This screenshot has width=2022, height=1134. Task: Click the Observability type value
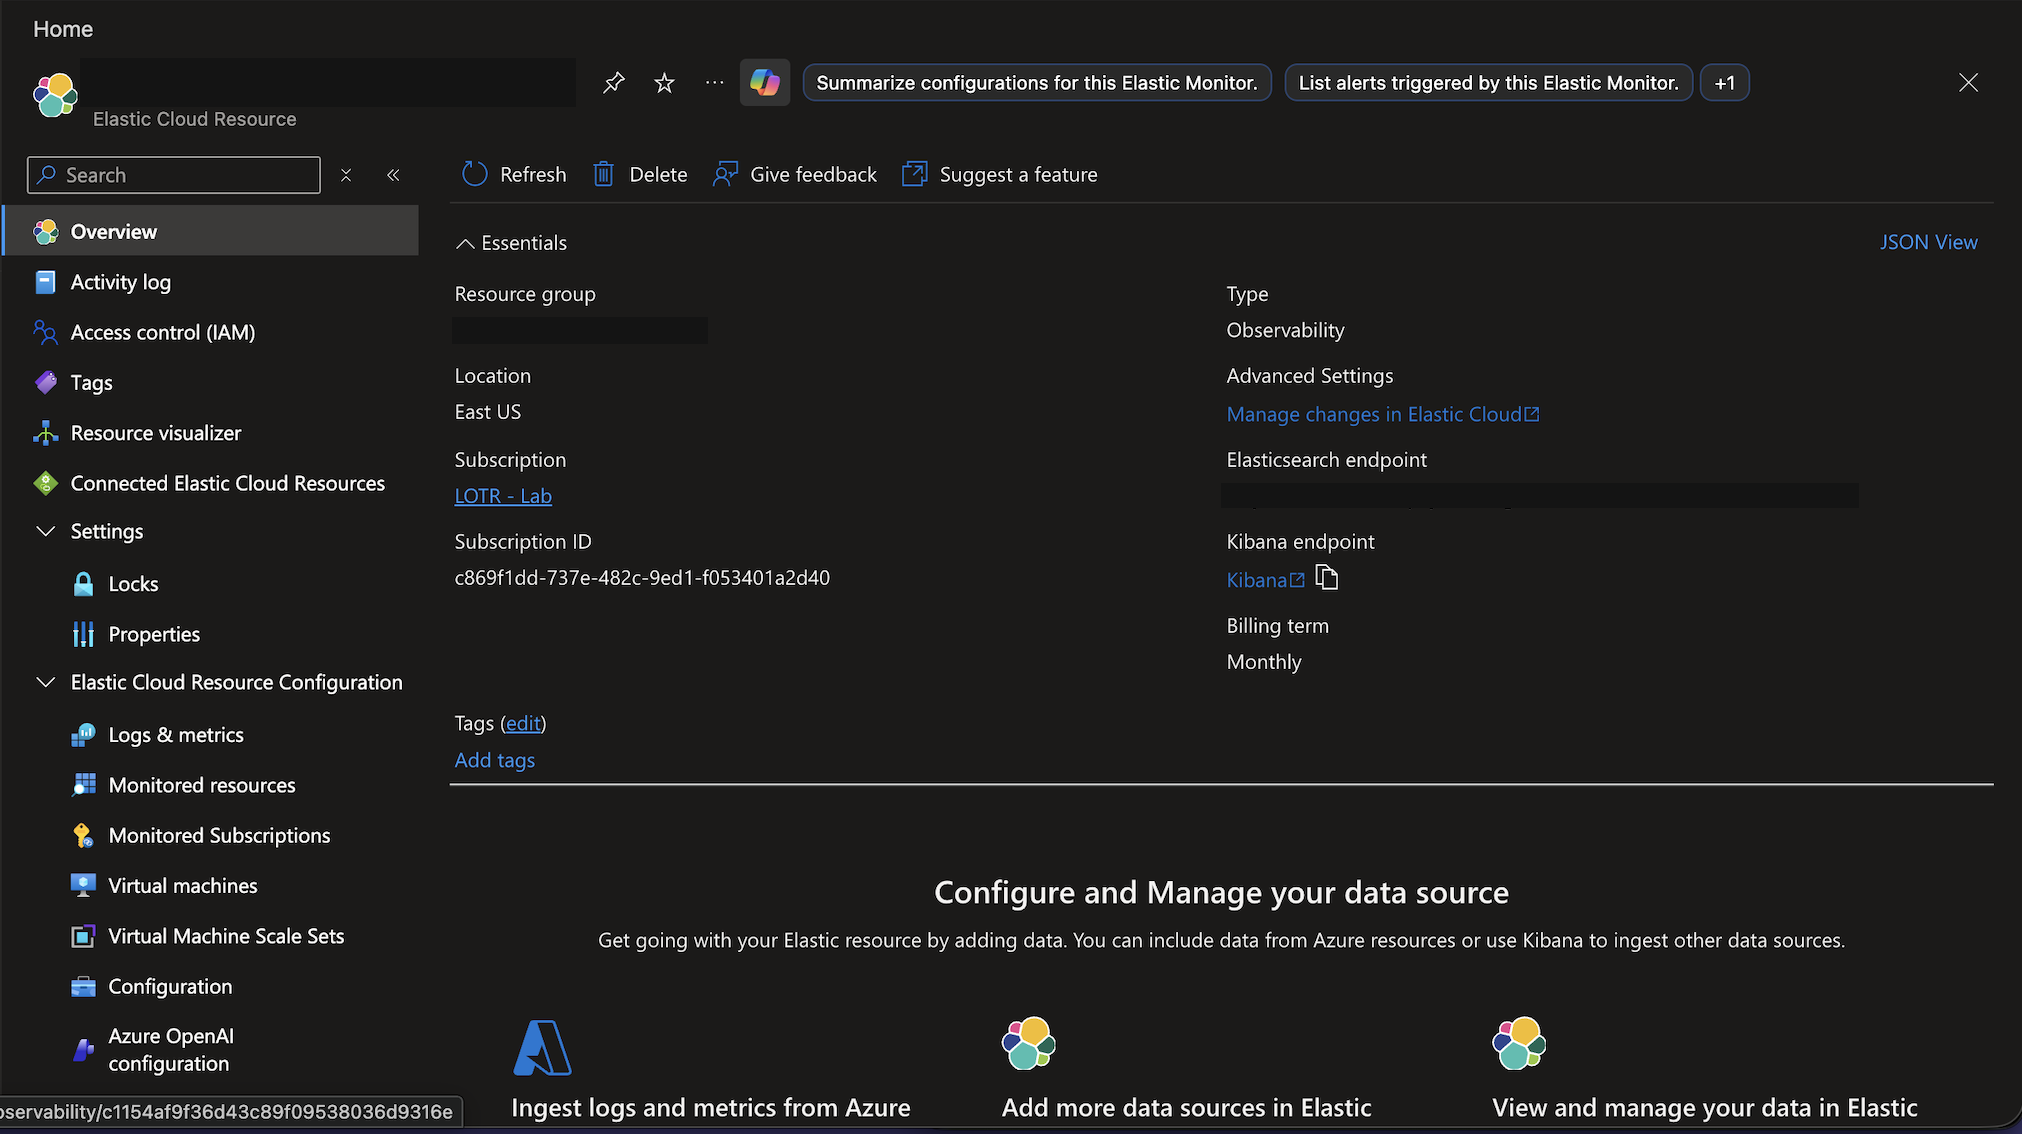coord(1286,330)
